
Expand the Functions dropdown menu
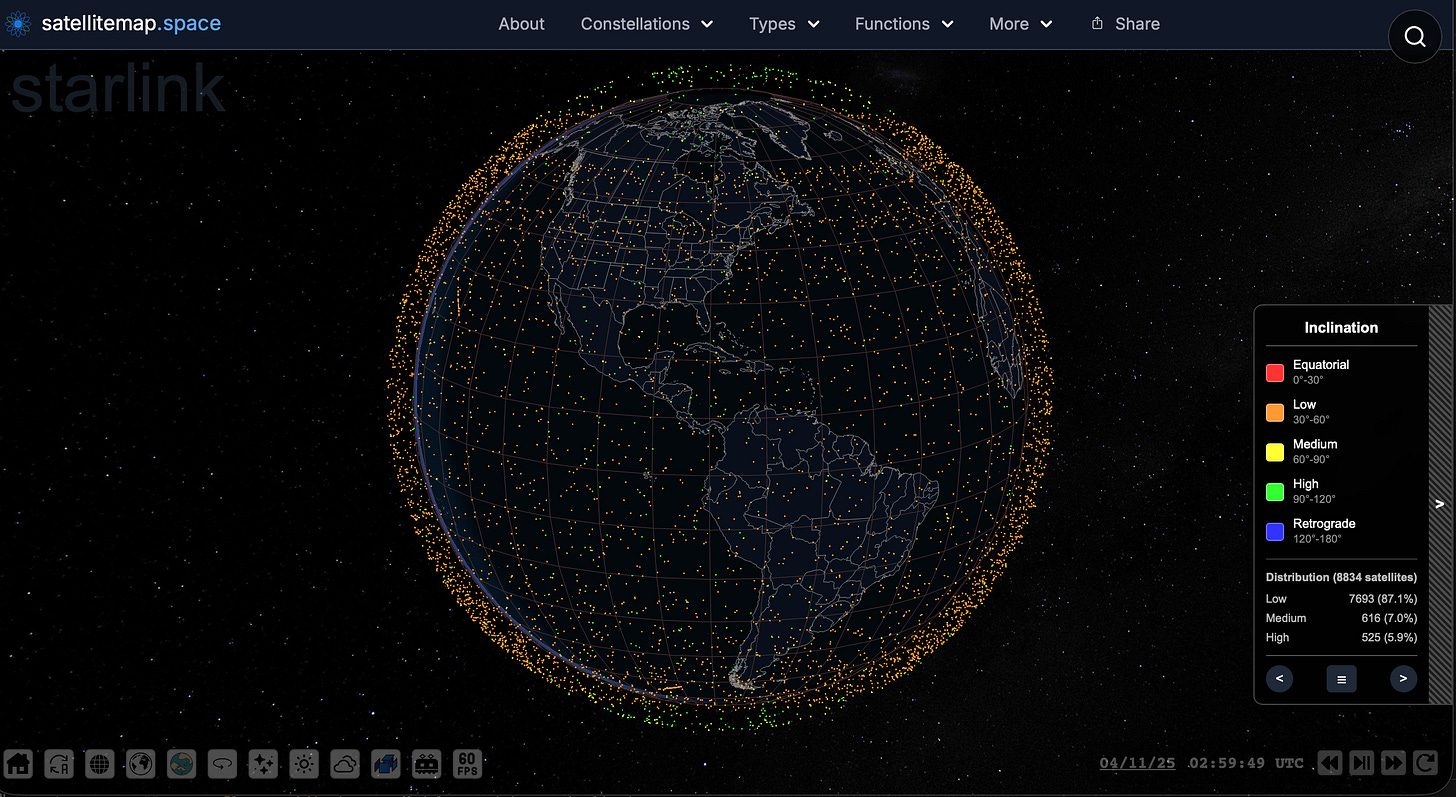click(904, 24)
